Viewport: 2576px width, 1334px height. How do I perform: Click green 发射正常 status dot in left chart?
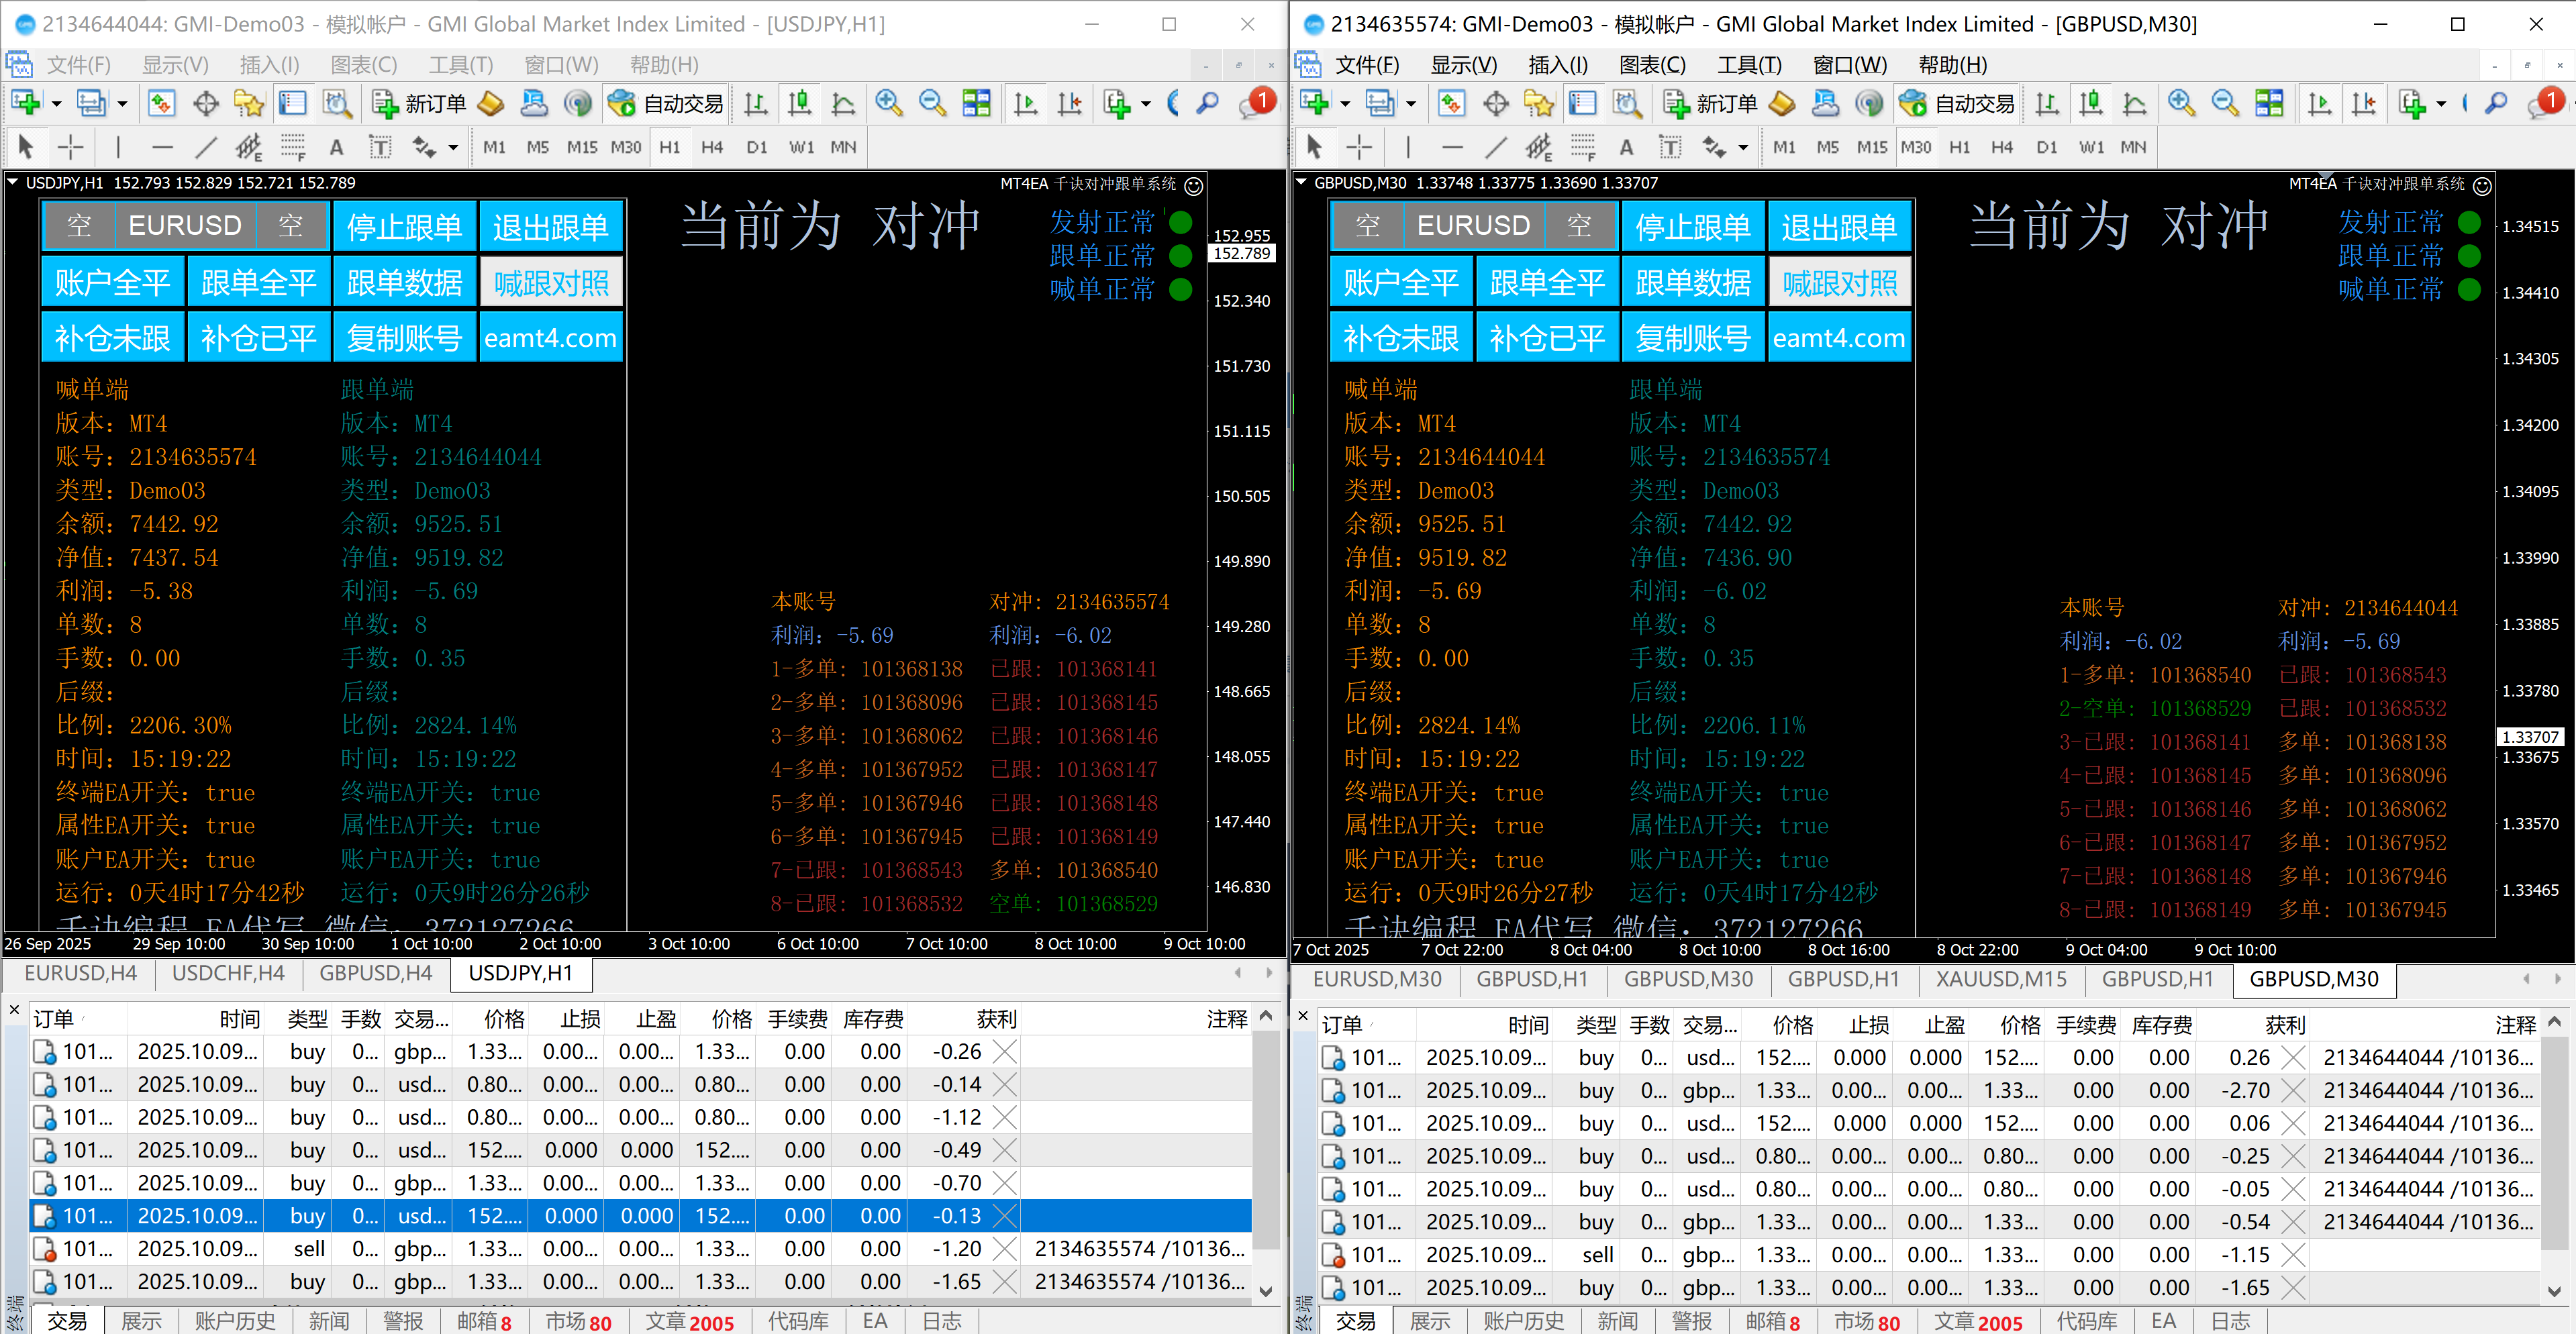[1180, 222]
